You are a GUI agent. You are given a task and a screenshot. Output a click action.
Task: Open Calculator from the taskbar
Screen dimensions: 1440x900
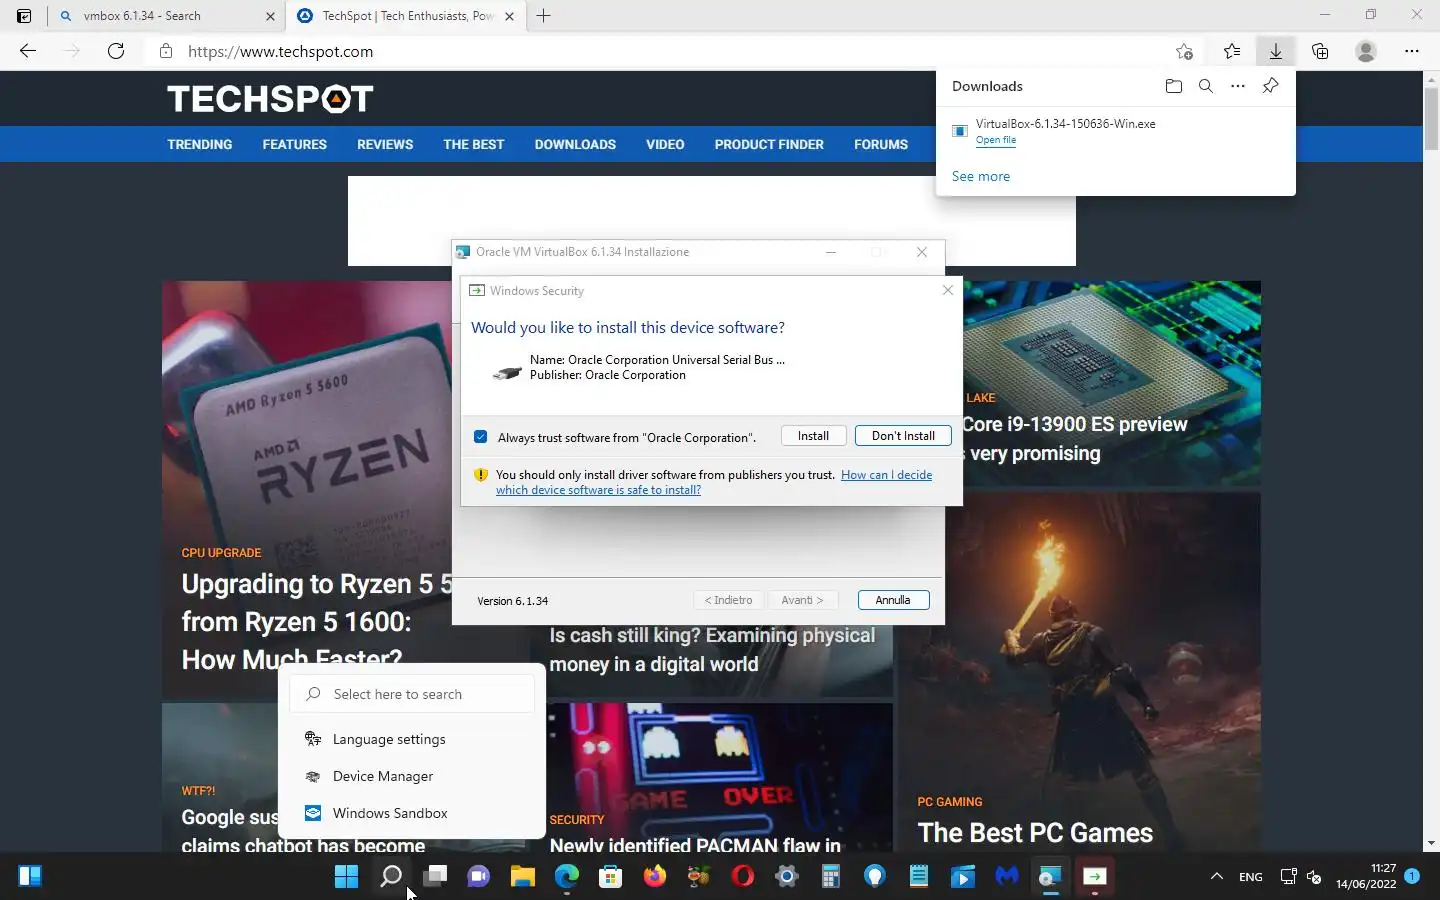(831, 877)
